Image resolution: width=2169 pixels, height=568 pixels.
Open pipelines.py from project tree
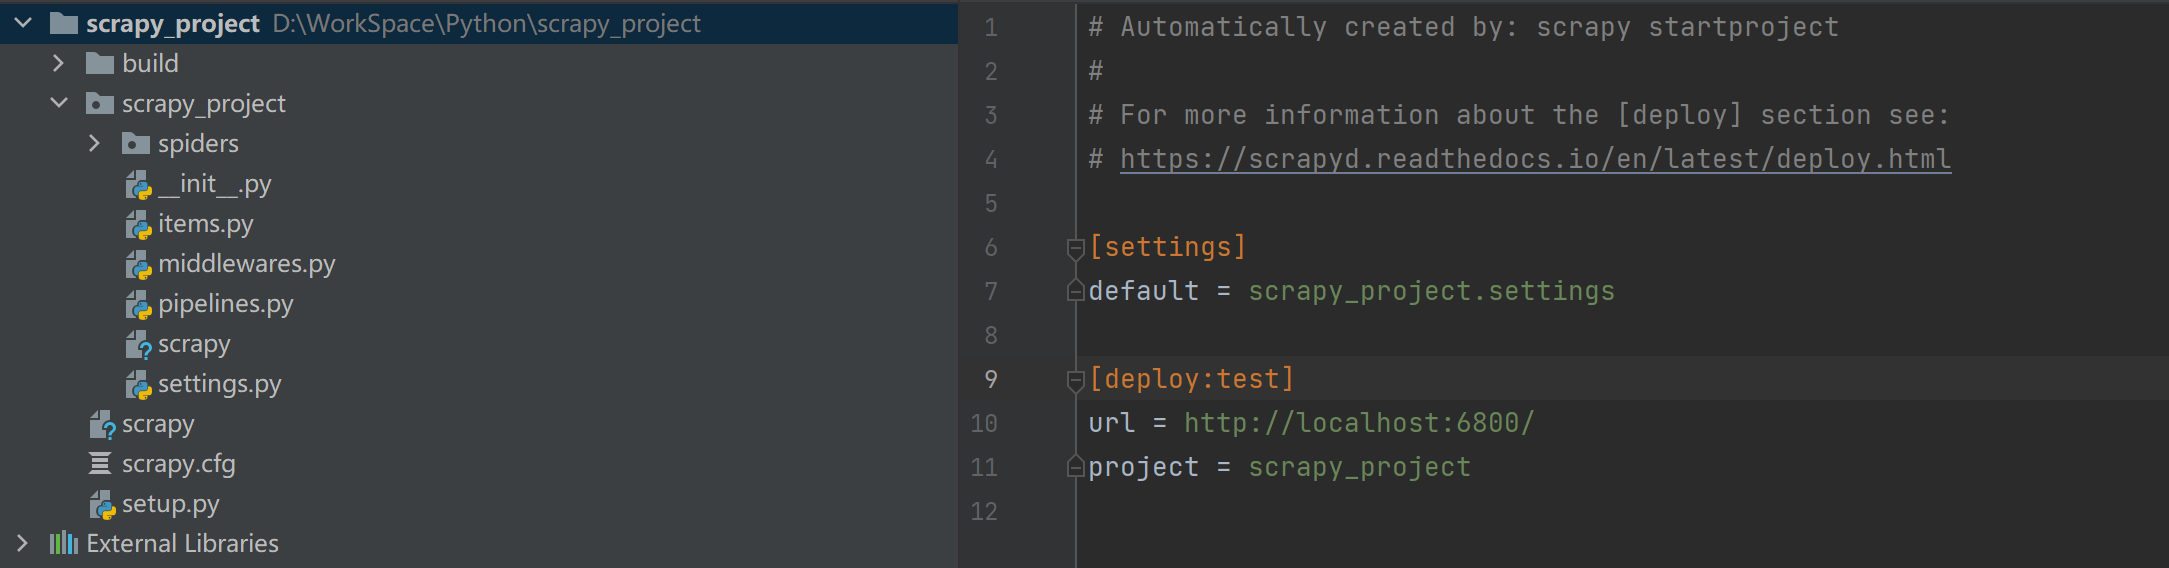point(226,304)
